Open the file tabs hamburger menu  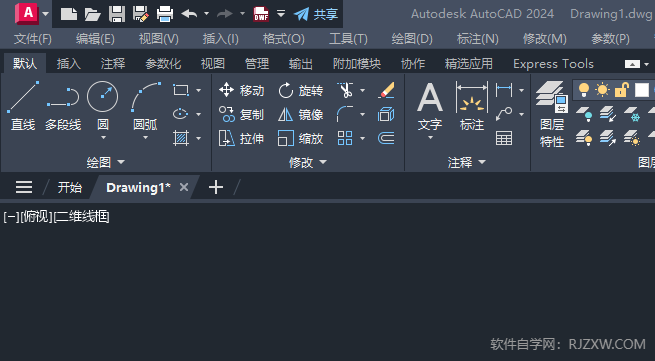[24, 187]
